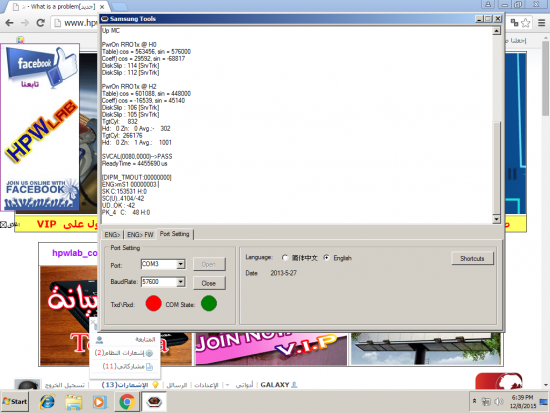Click the terminal log scrollbar thumb
The height and width of the screenshot is (413, 550).
point(496,167)
